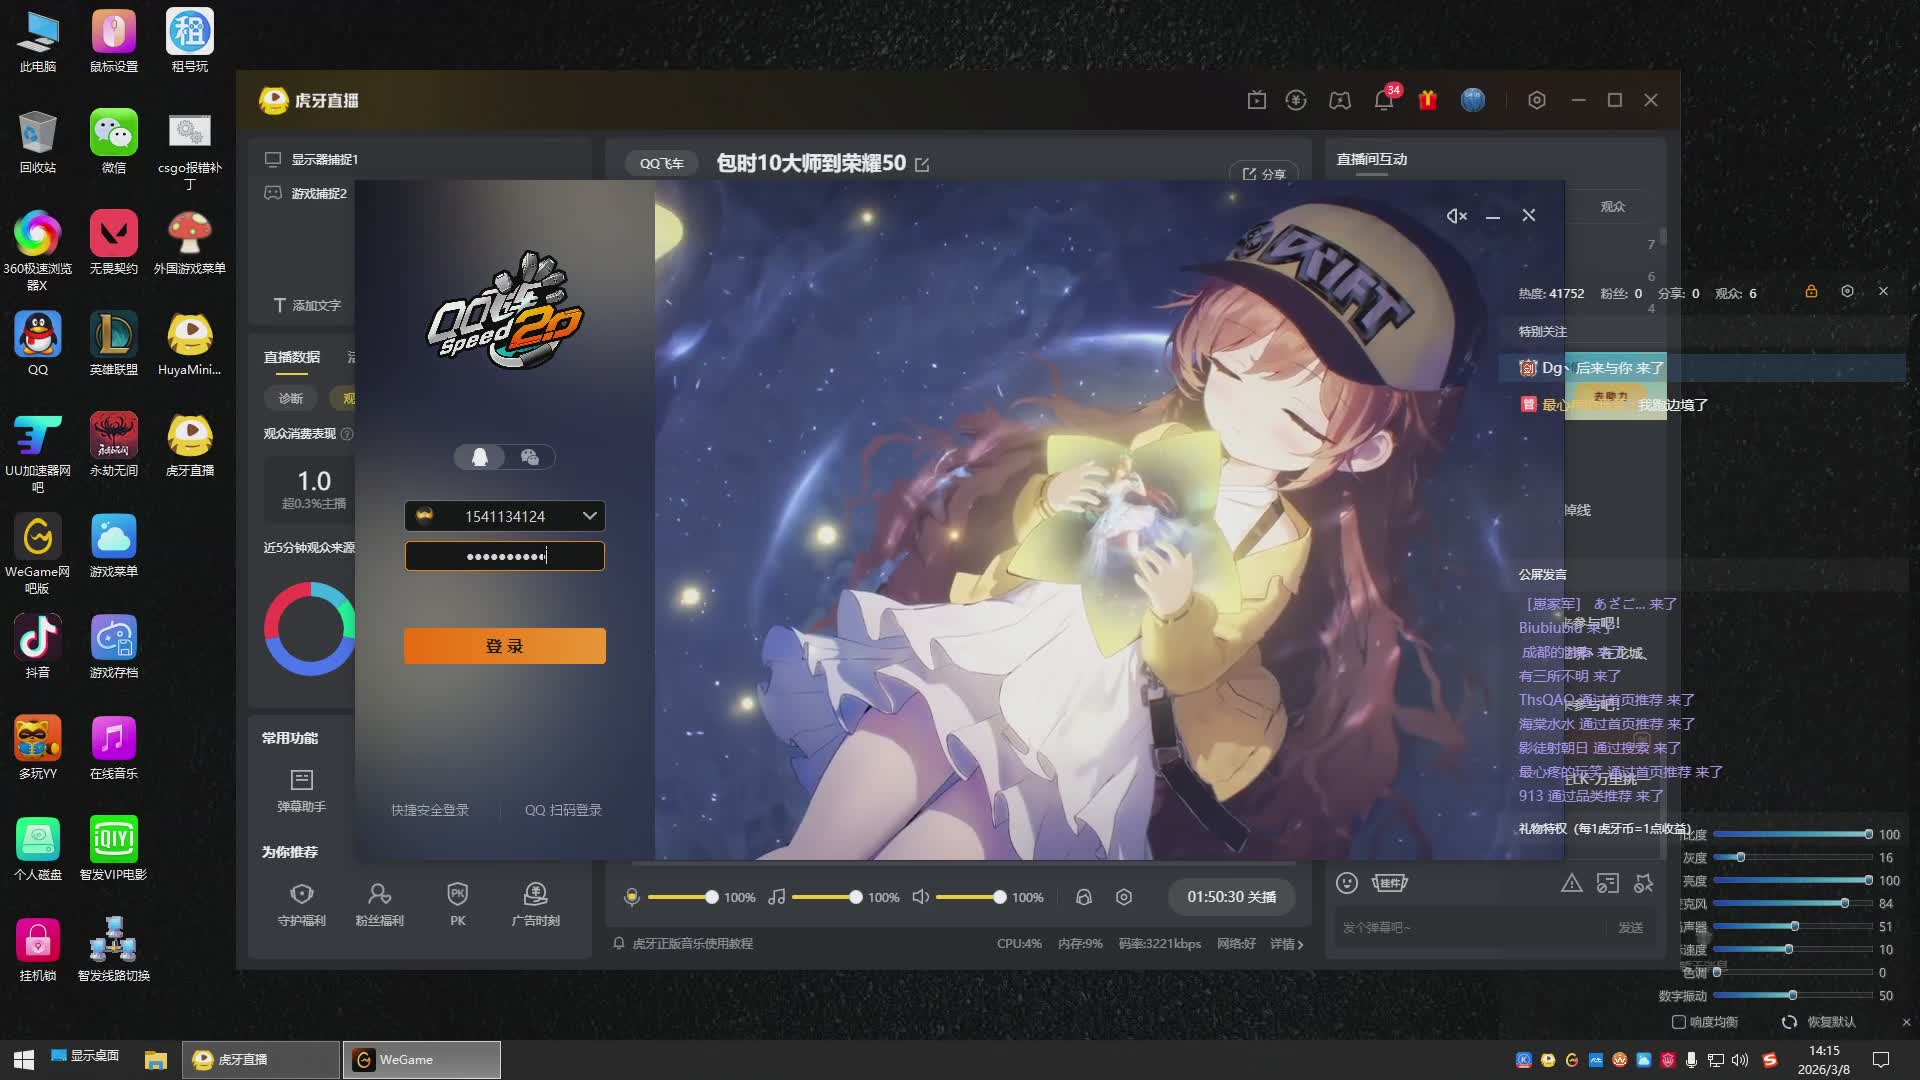1920x1080 pixels.
Task: Enable the 响度均衡 checkbox
Action: (x=1679, y=1022)
